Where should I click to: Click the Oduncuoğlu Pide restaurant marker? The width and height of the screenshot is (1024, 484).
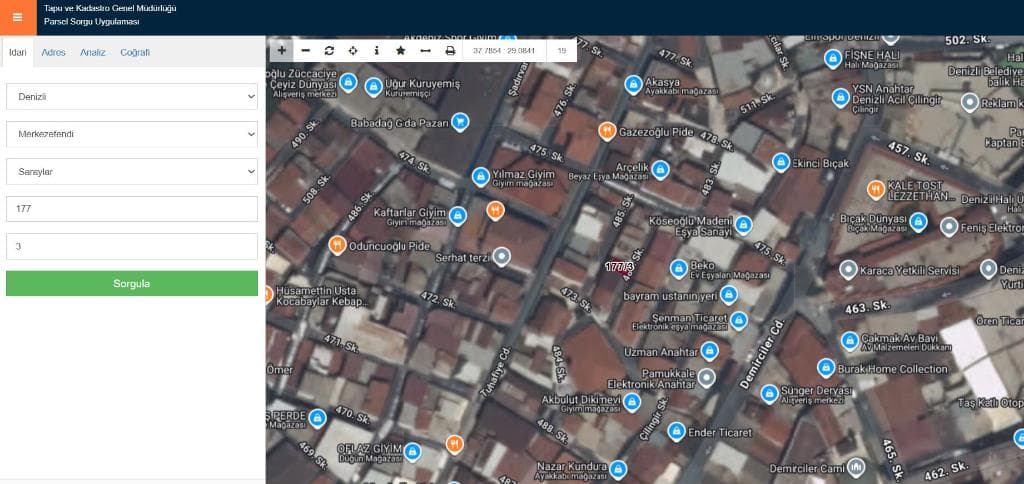[337, 245]
